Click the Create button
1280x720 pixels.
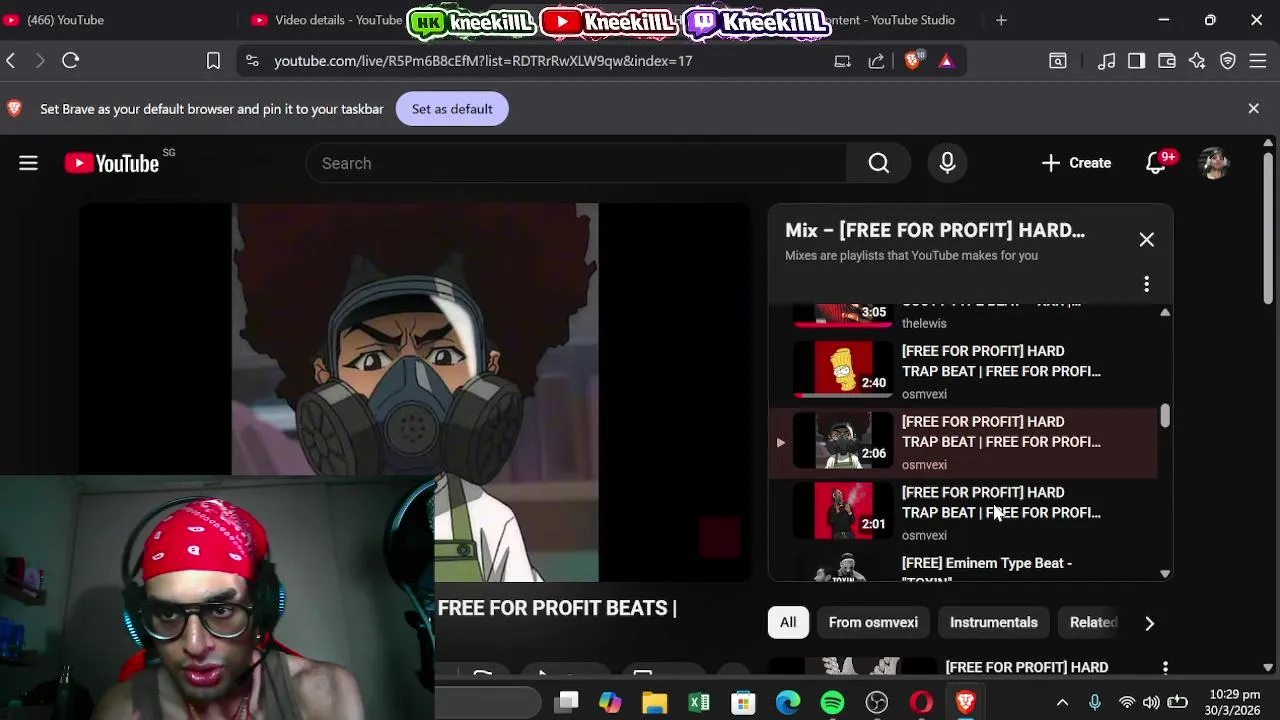[x=1076, y=163]
